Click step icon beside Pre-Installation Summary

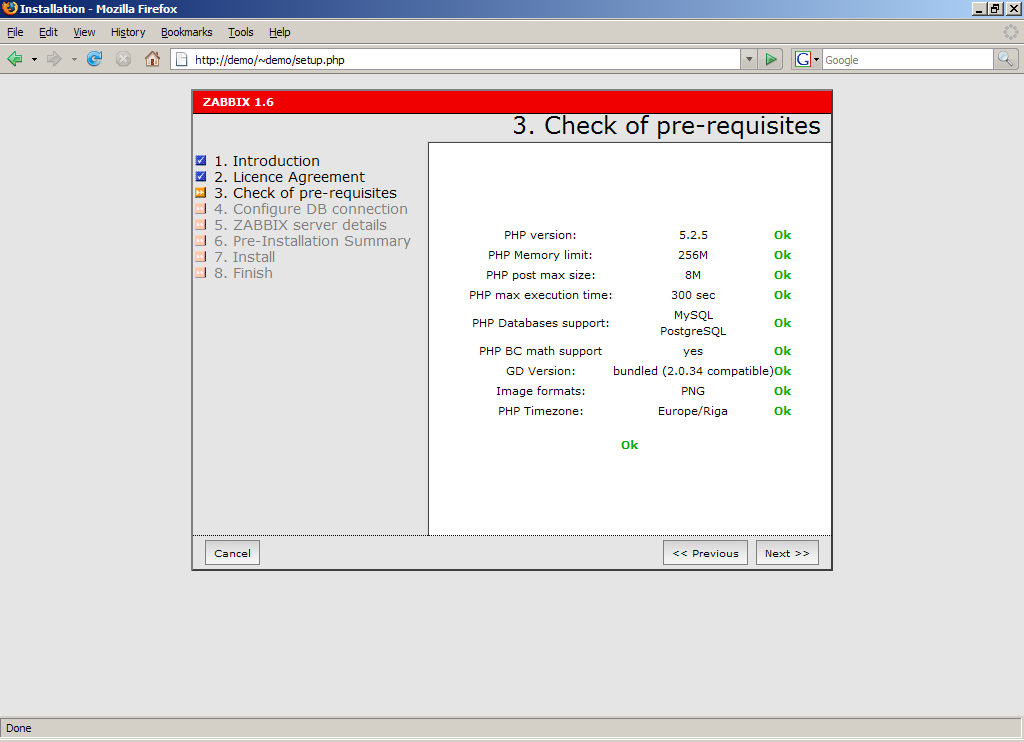pyautogui.click(x=200, y=240)
